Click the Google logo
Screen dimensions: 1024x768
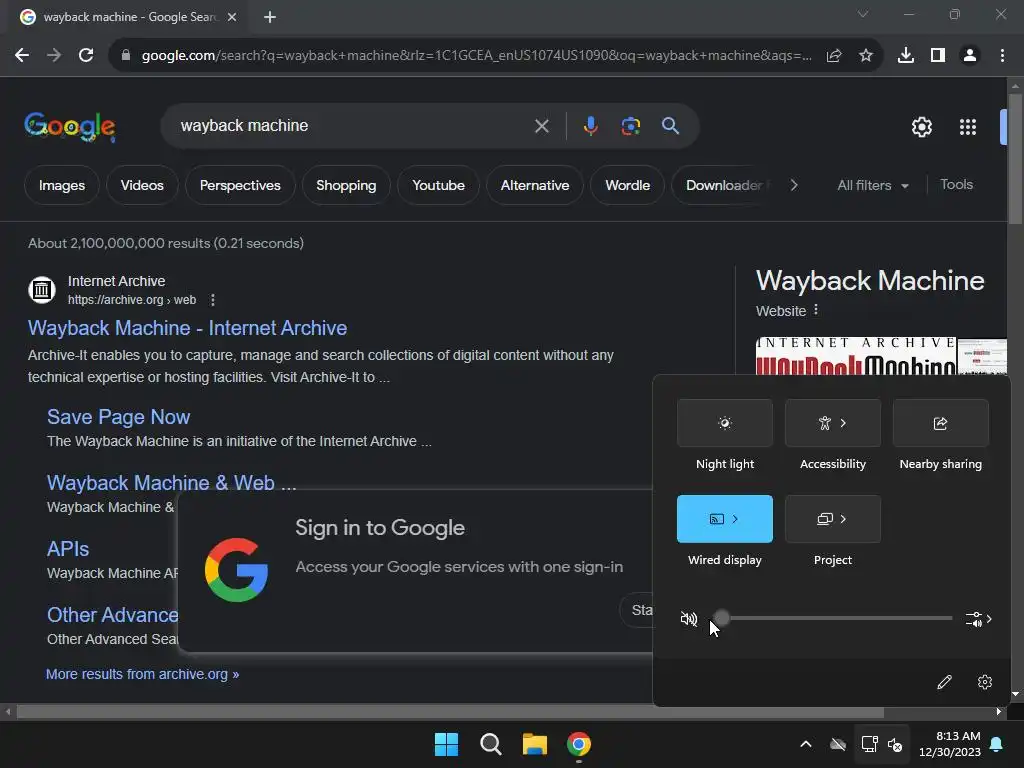click(70, 126)
